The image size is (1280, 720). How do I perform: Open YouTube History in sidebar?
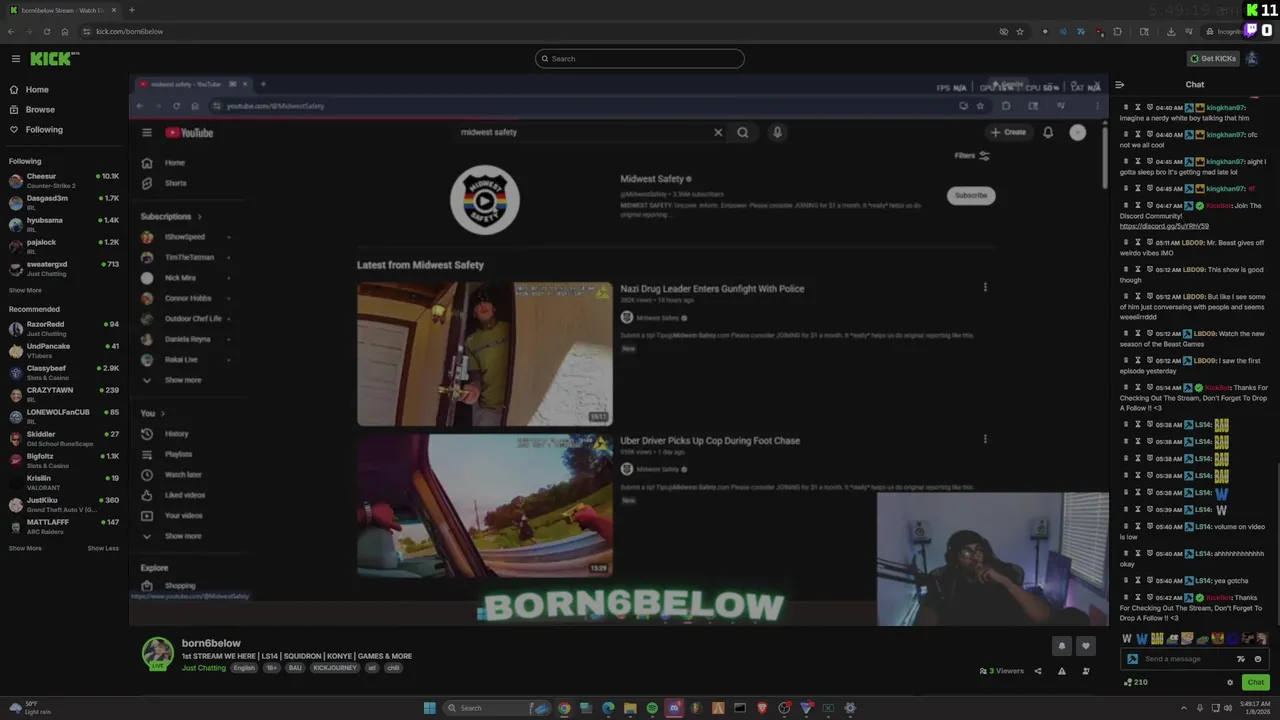pyautogui.click(x=166, y=434)
